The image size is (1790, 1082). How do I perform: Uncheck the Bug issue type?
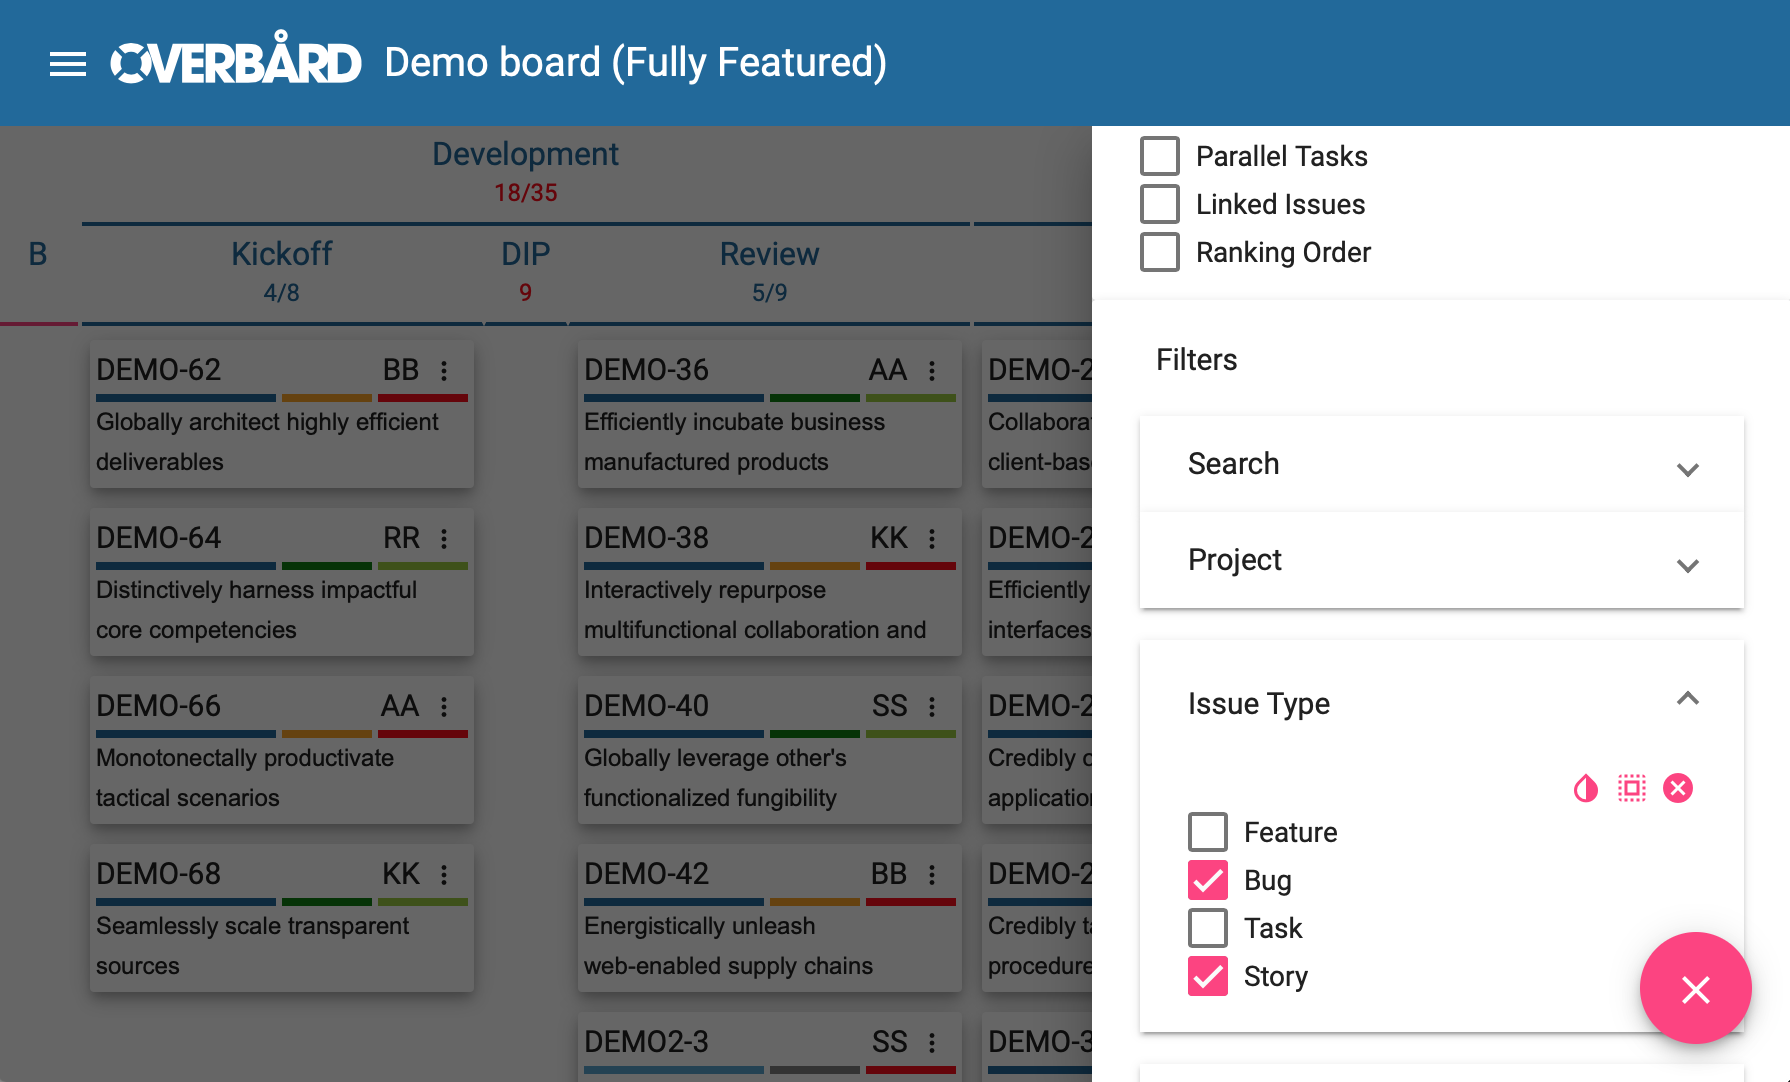click(1208, 881)
